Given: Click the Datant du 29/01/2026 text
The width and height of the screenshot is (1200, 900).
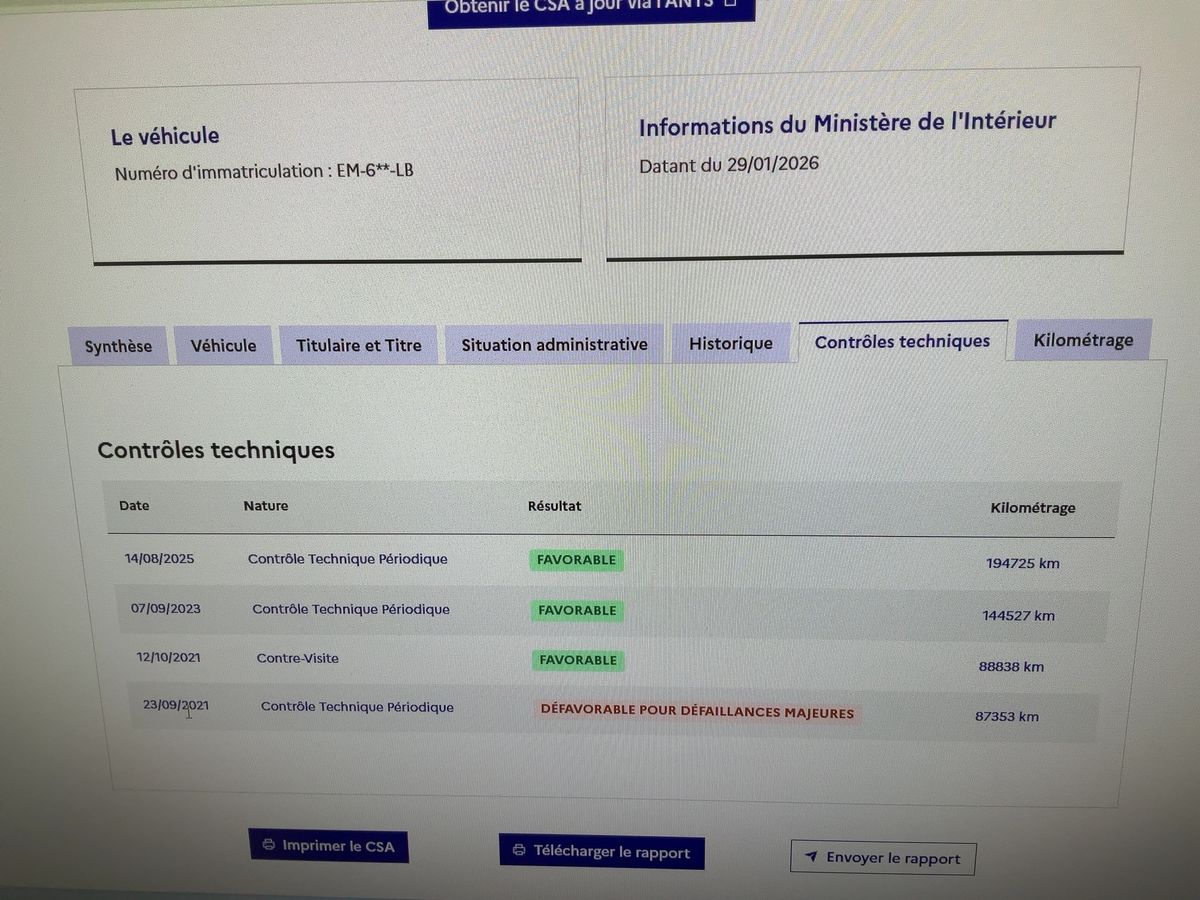Looking at the screenshot, I should 729,164.
